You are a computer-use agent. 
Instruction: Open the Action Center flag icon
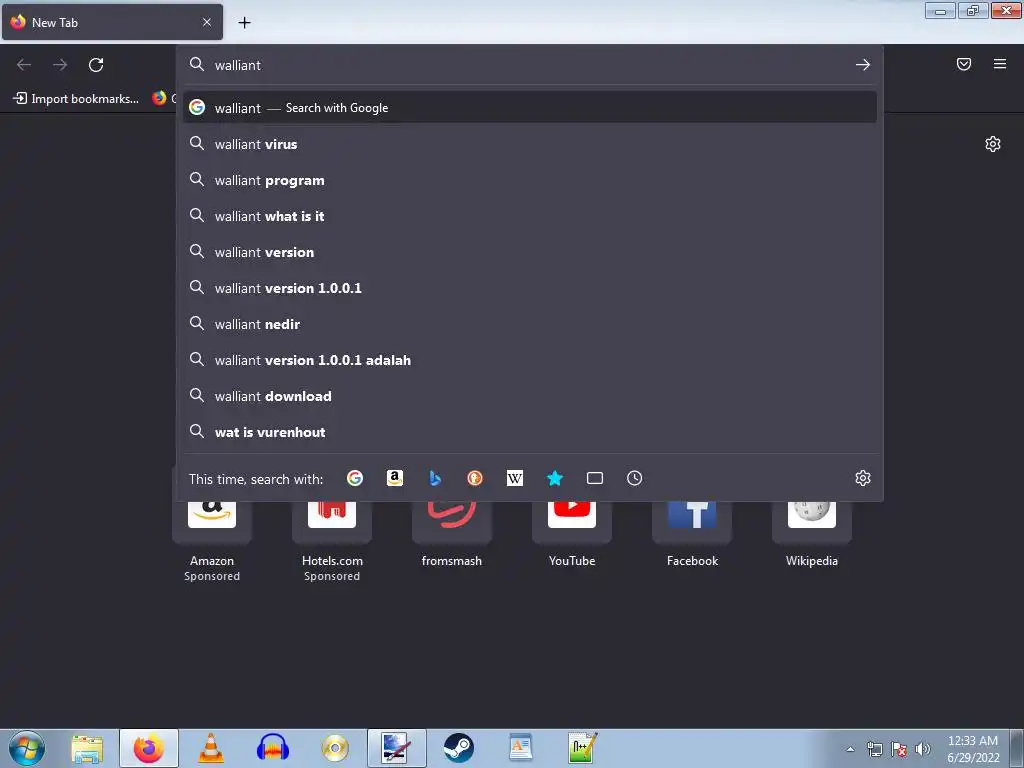(x=899, y=749)
